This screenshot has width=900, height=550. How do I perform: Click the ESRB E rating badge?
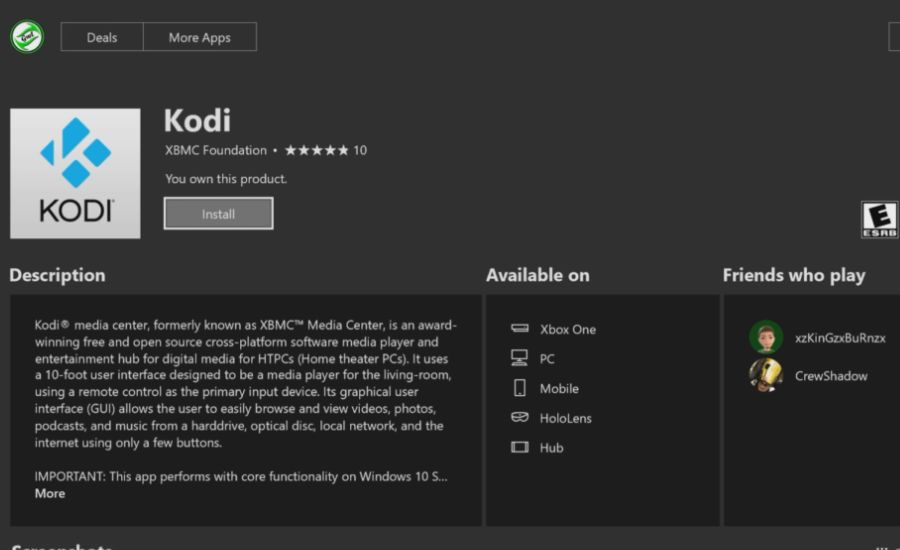point(880,219)
